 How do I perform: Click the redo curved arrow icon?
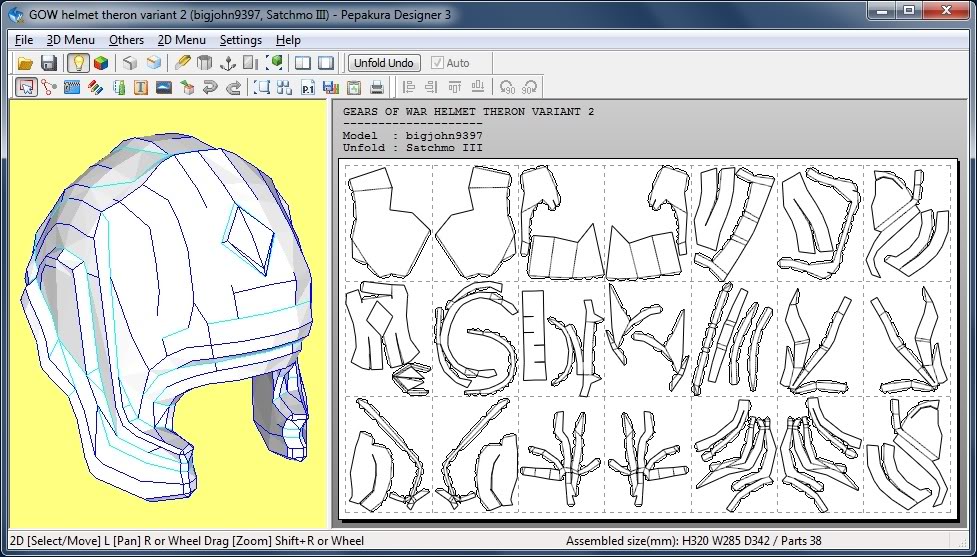[233, 87]
